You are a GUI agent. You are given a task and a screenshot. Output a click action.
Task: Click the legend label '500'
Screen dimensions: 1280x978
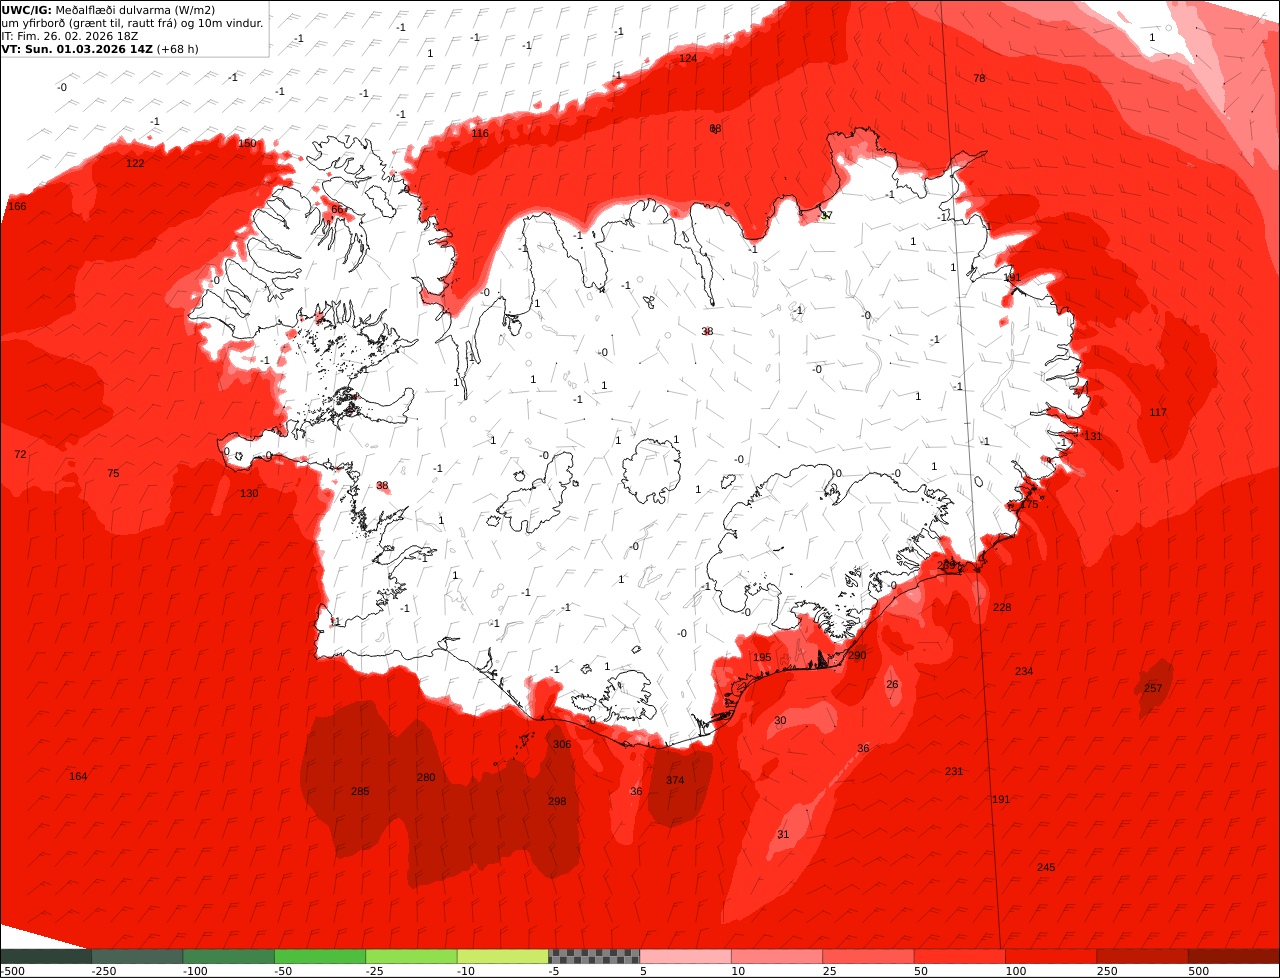click(x=1199, y=971)
